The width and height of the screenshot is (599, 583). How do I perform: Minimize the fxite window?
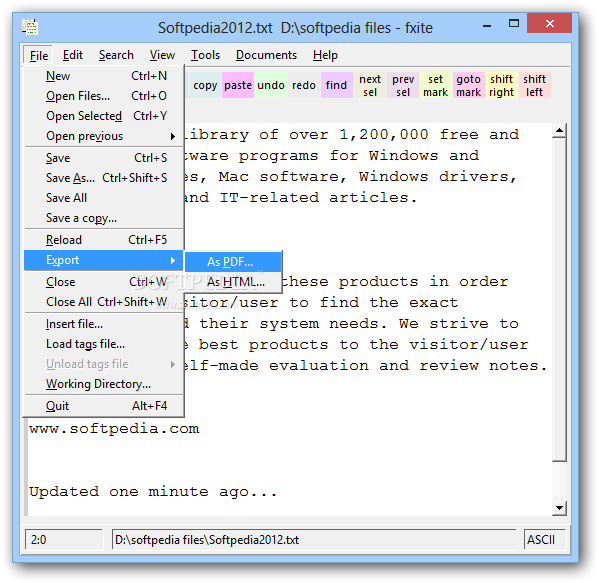pos(487,26)
